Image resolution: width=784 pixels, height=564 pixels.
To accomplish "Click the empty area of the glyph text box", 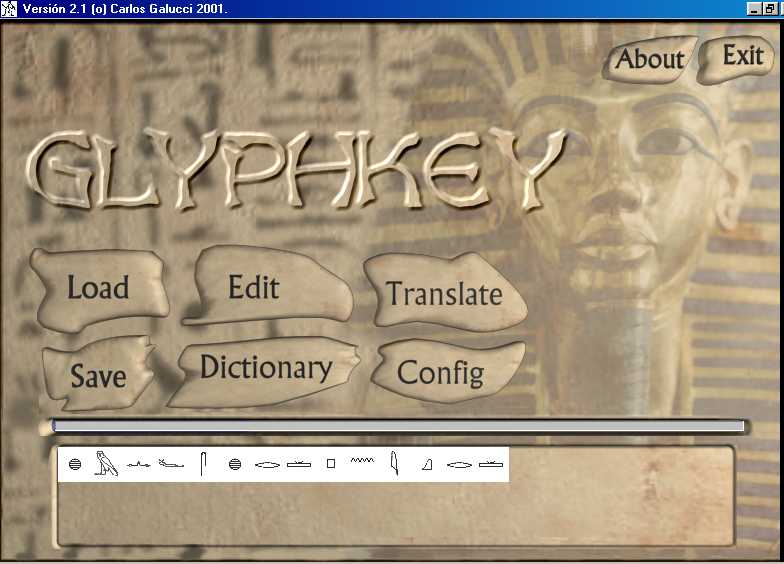I will [395, 512].
